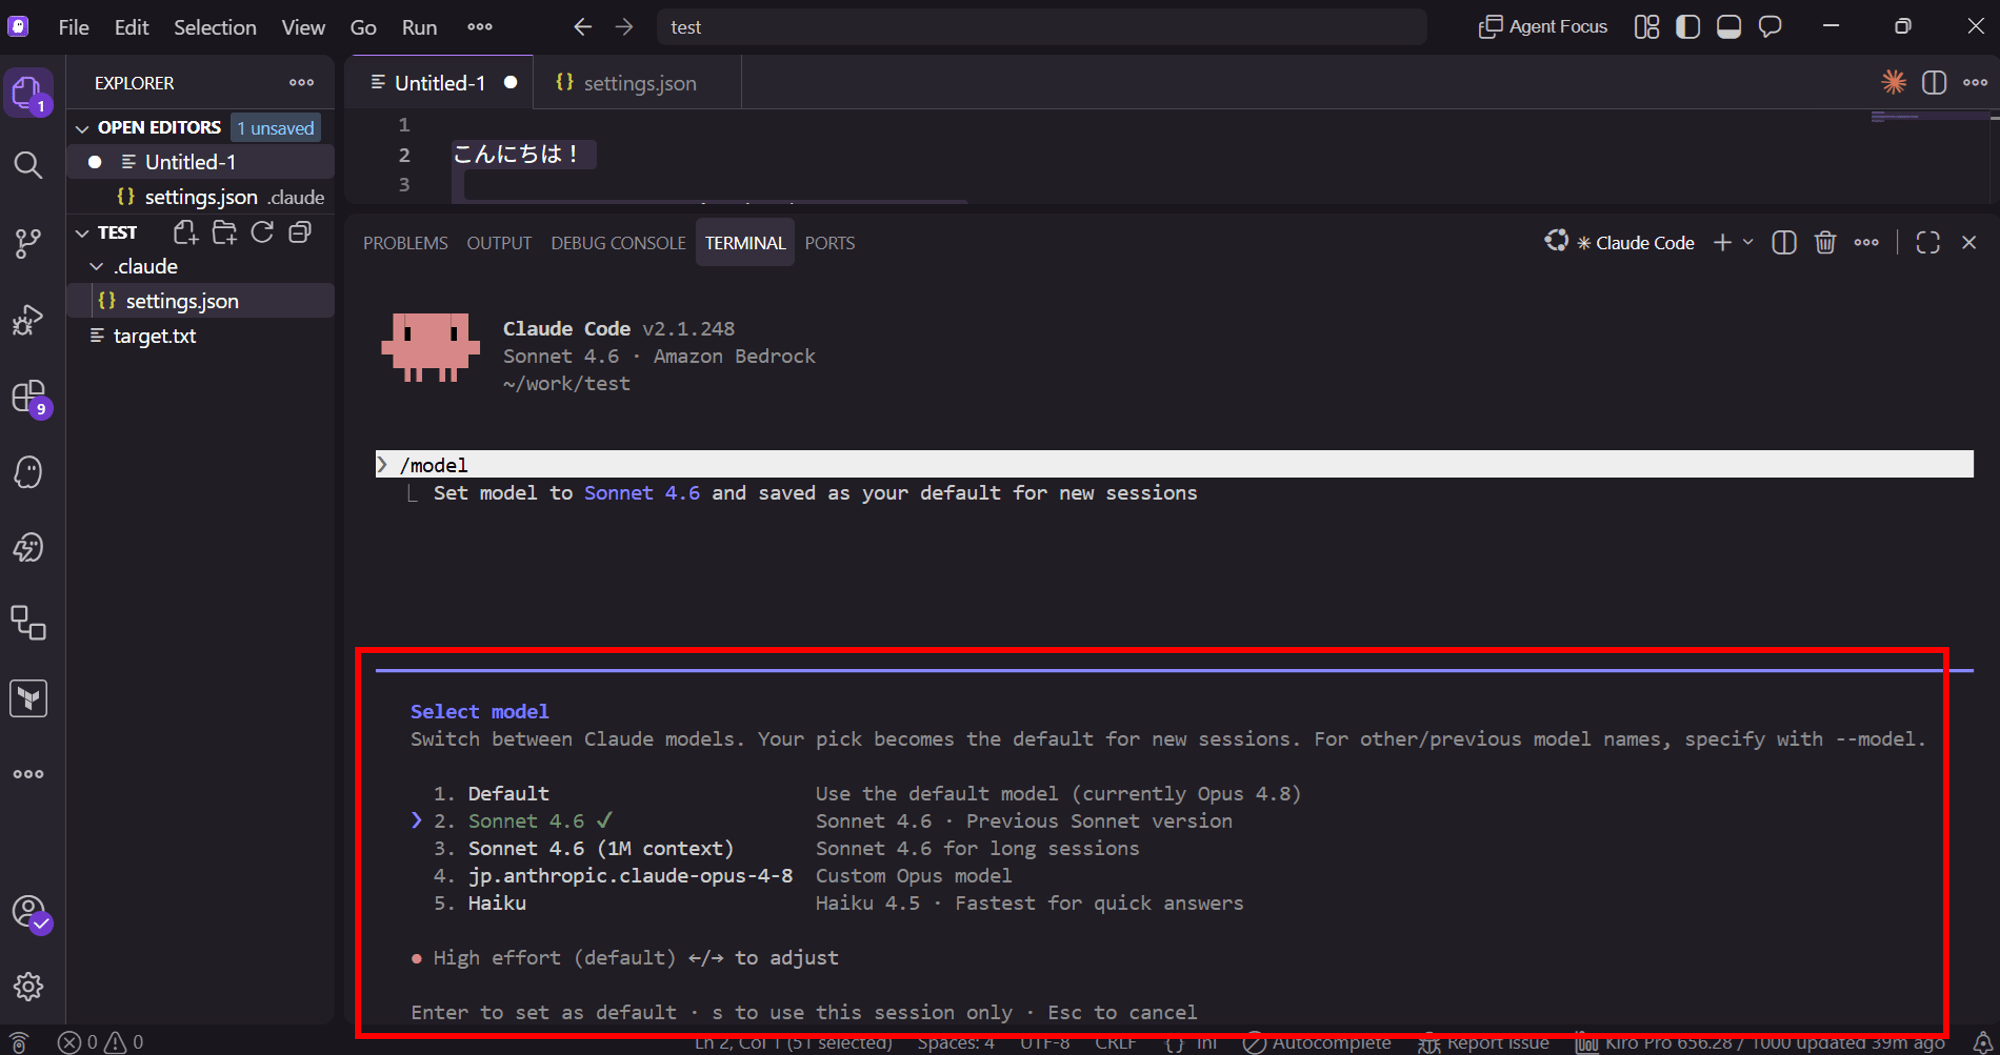Select Untitled-1 in Open Editors
2000x1055 pixels.
200,162
